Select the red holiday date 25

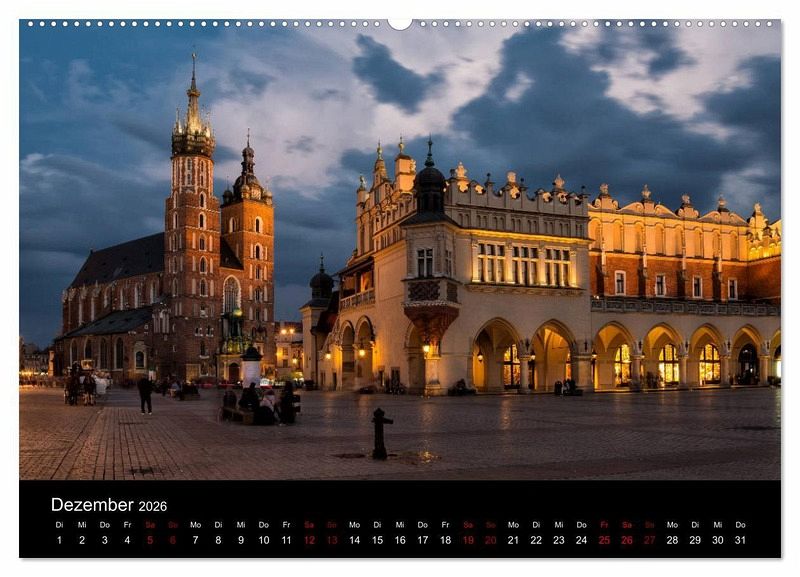tap(604, 540)
